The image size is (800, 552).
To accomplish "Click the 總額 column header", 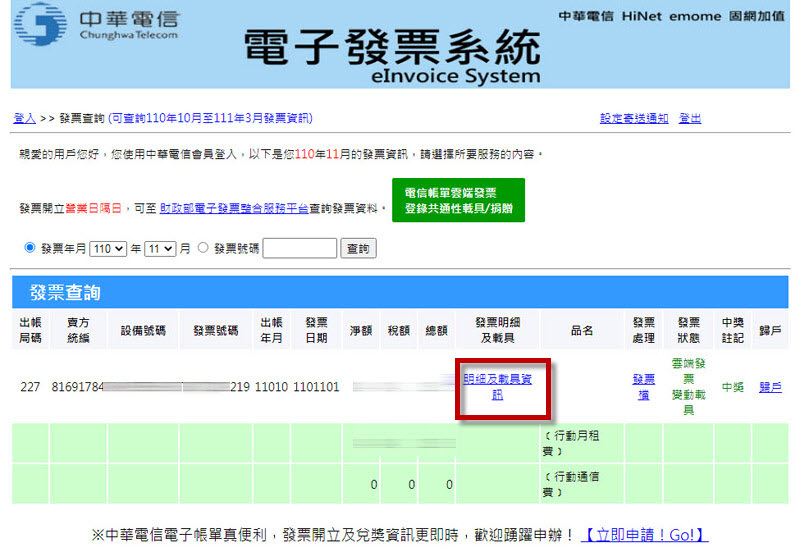I will [436, 331].
